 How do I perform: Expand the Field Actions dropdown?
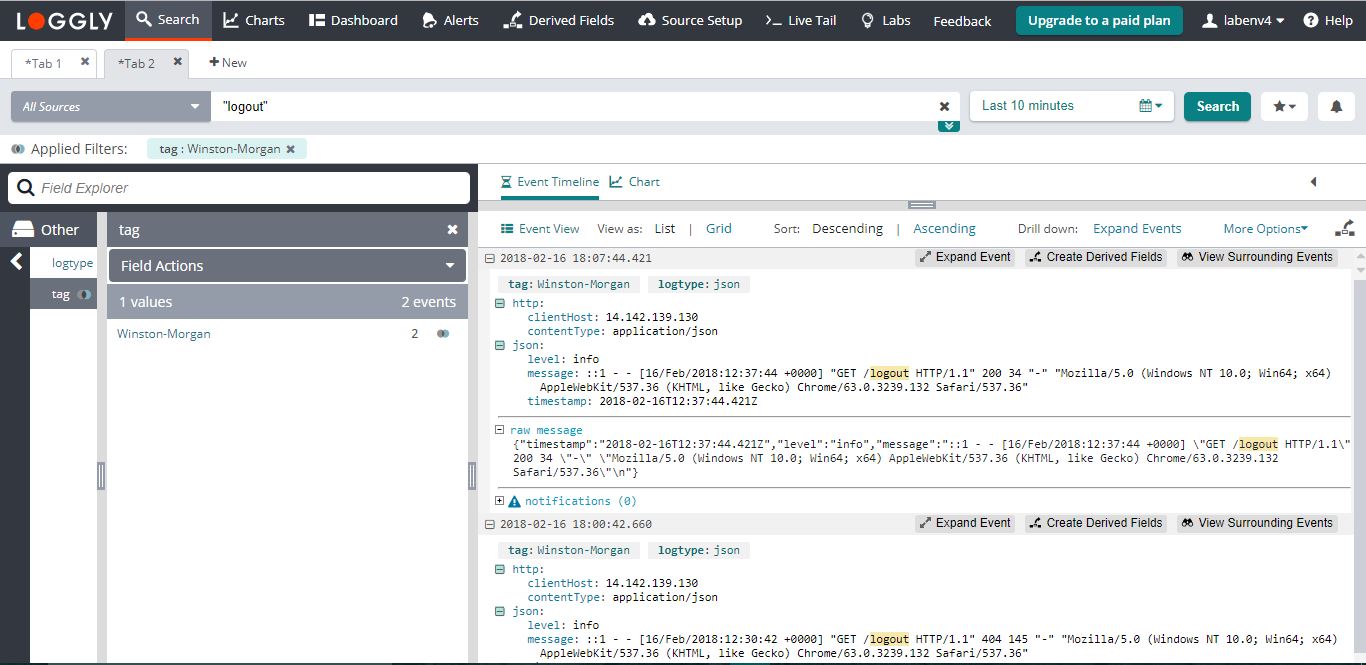[x=287, y=266]
